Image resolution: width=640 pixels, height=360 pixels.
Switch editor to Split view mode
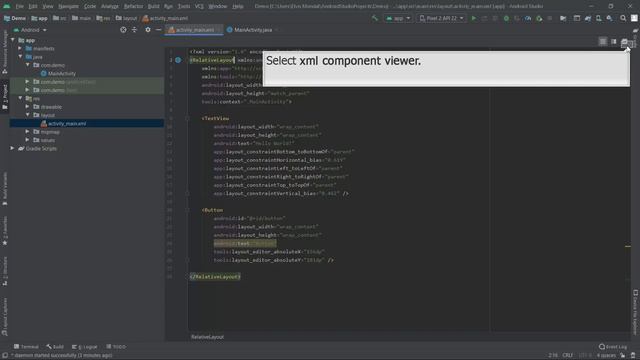click(613, 42)
